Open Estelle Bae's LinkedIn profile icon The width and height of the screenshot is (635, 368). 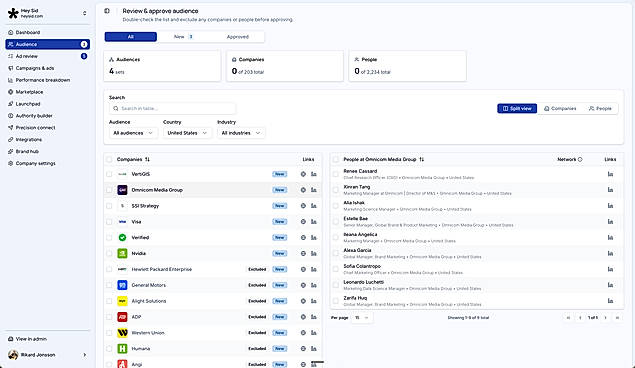(610, 222)
